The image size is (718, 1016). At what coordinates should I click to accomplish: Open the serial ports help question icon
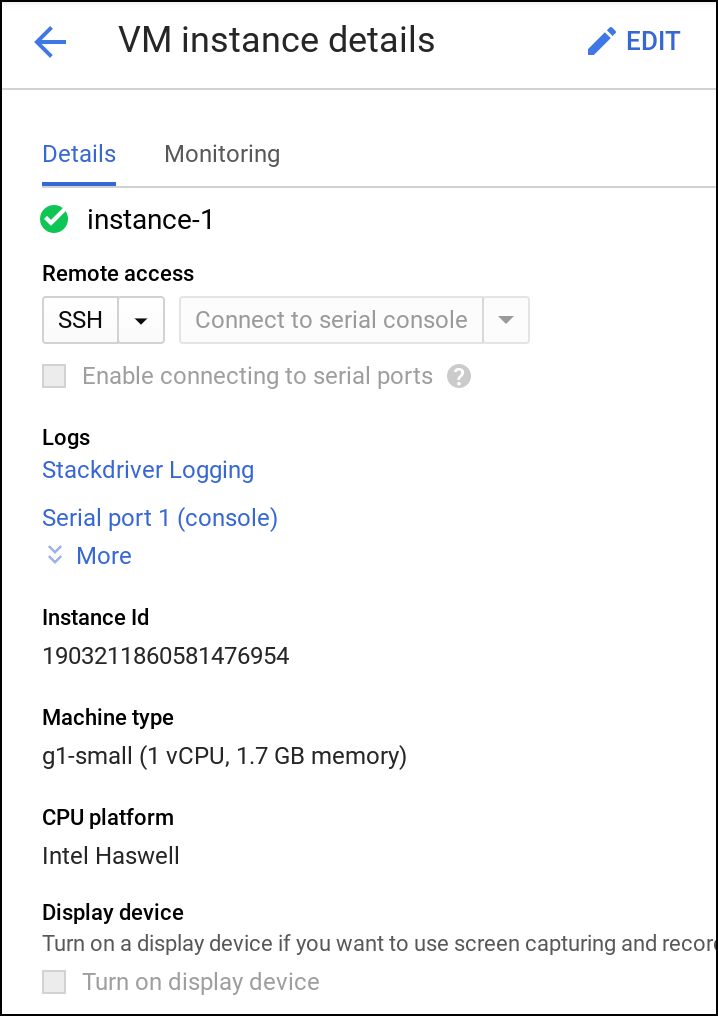click(459, 376)
